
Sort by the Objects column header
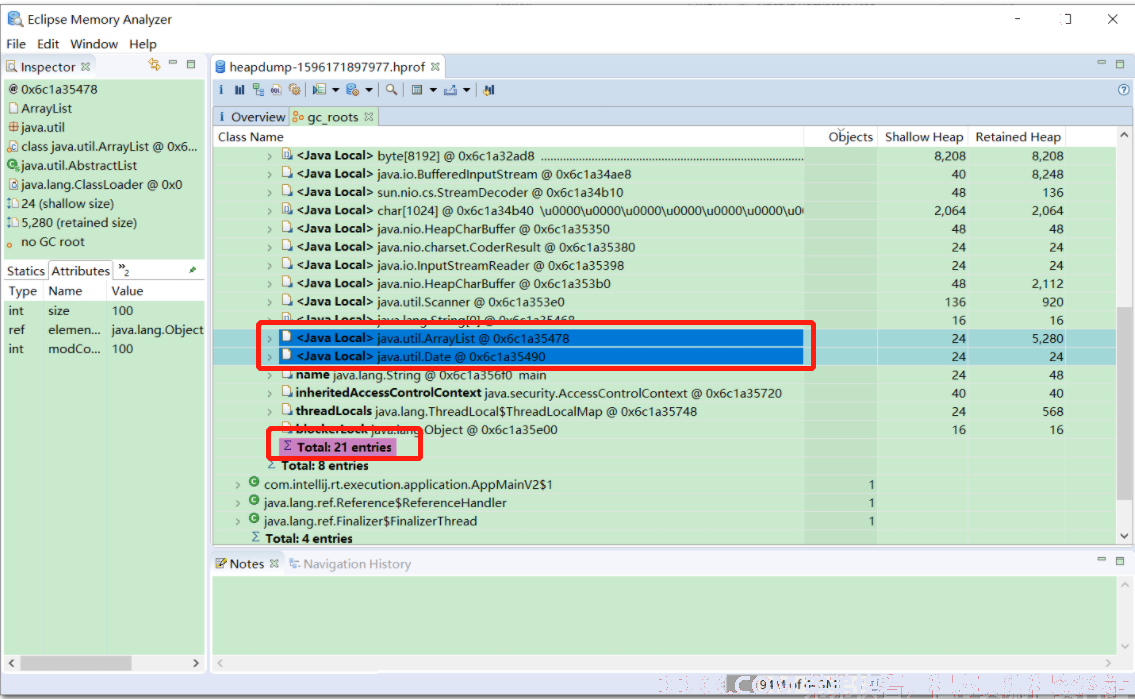pos(841,137)
